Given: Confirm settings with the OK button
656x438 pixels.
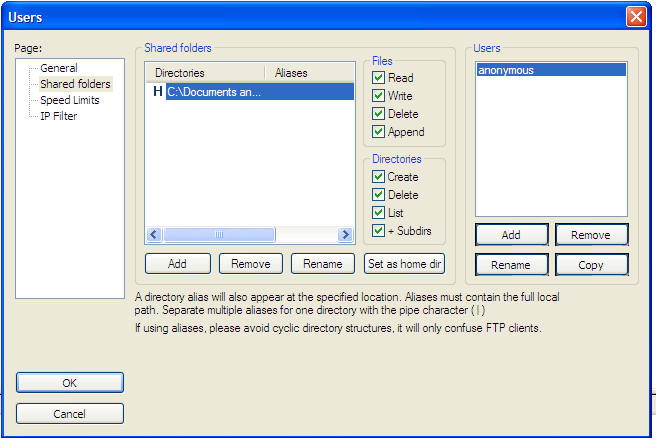Looking at the screenshot, I should tap(70, 382).
